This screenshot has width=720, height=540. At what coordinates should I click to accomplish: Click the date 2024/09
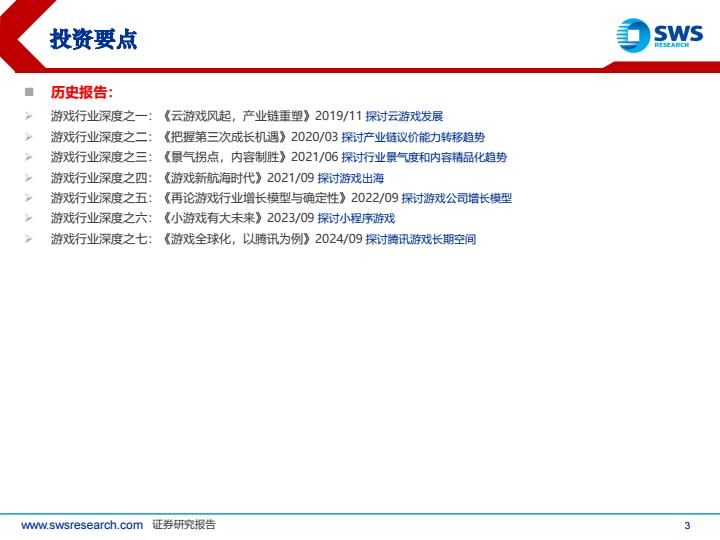pyautogui.click(x=338, y=238)
